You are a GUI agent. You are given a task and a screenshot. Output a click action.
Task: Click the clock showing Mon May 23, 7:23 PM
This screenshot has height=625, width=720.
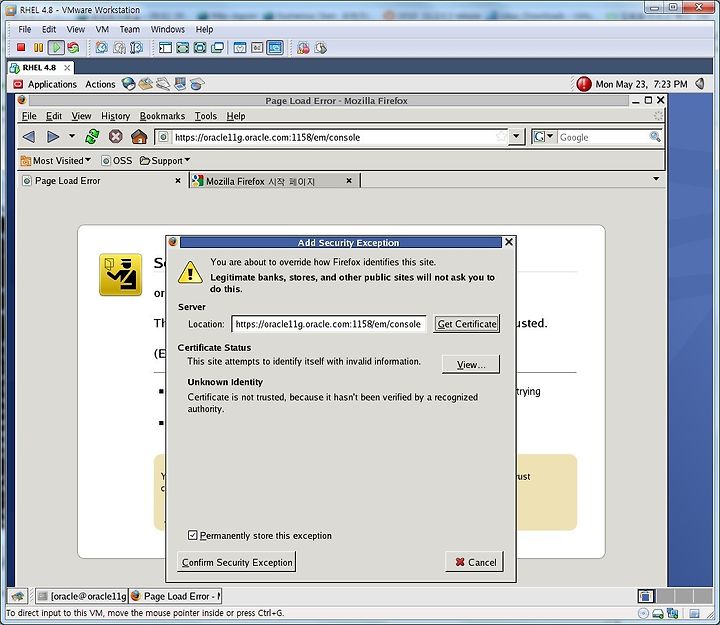pyautogui.click(x=641, y=84)
